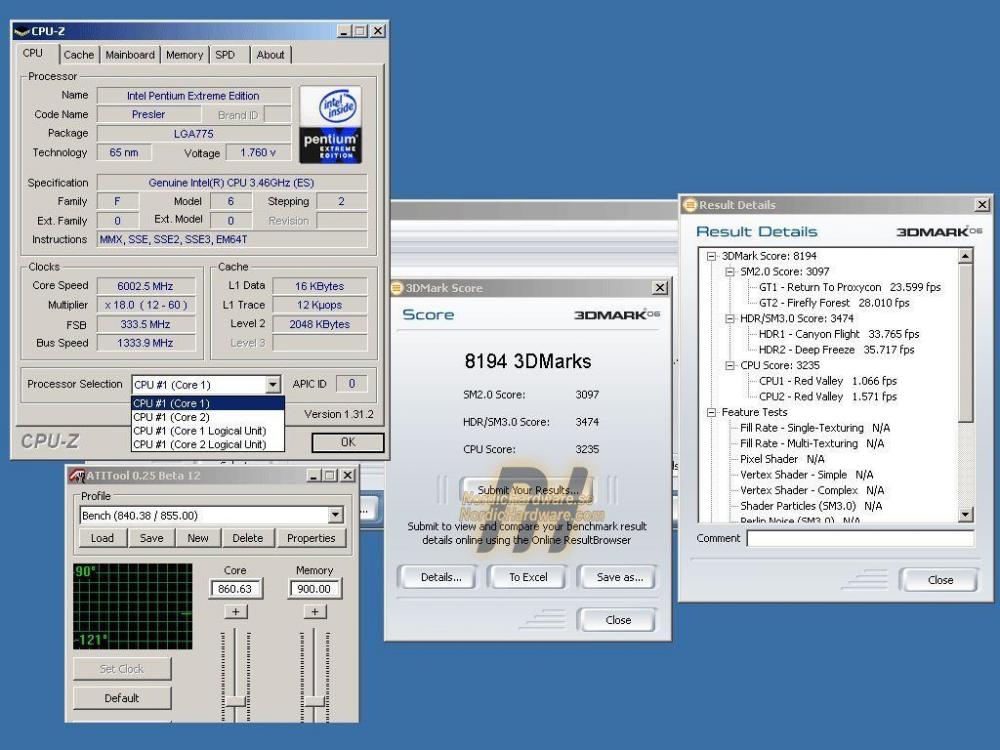Click the ATITool title bar icon
The height and width of the screenshot is (750, 1000).
pyautogui.click(x=76, y=475)
